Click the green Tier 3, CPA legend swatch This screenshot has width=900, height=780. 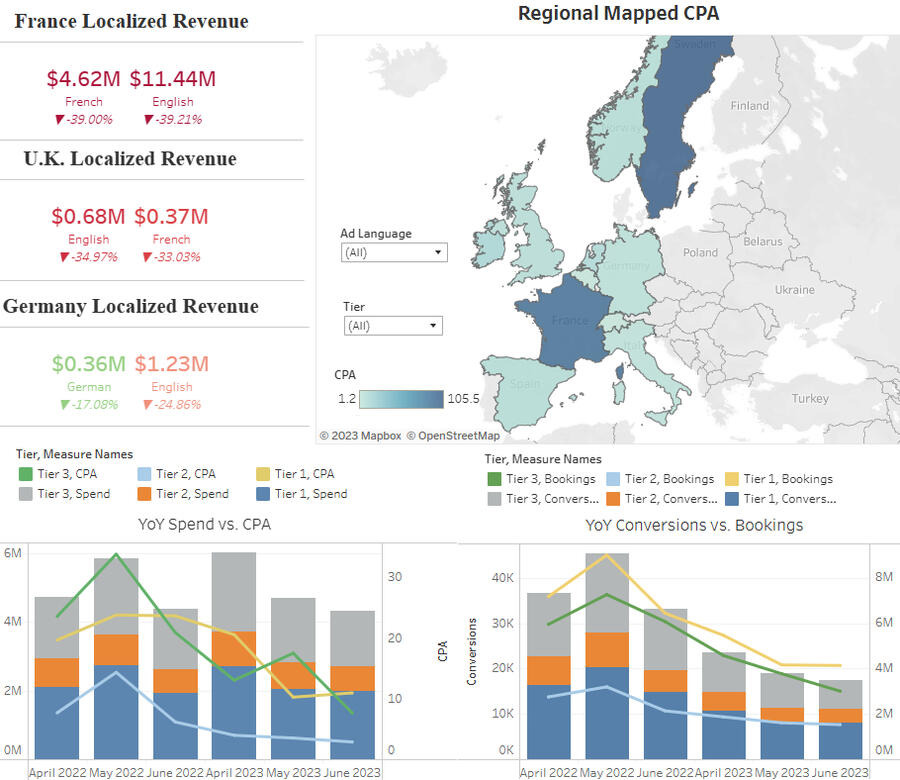26,474
